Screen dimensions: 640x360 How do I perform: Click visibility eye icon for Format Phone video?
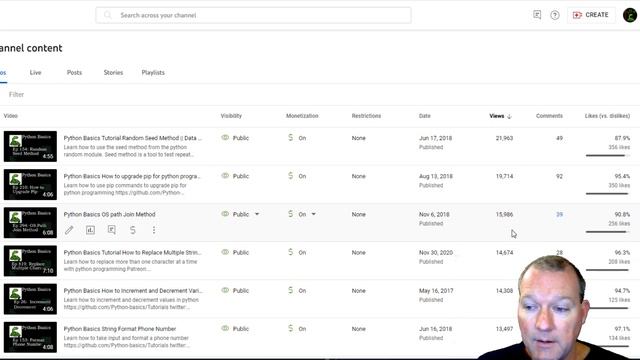225,329
